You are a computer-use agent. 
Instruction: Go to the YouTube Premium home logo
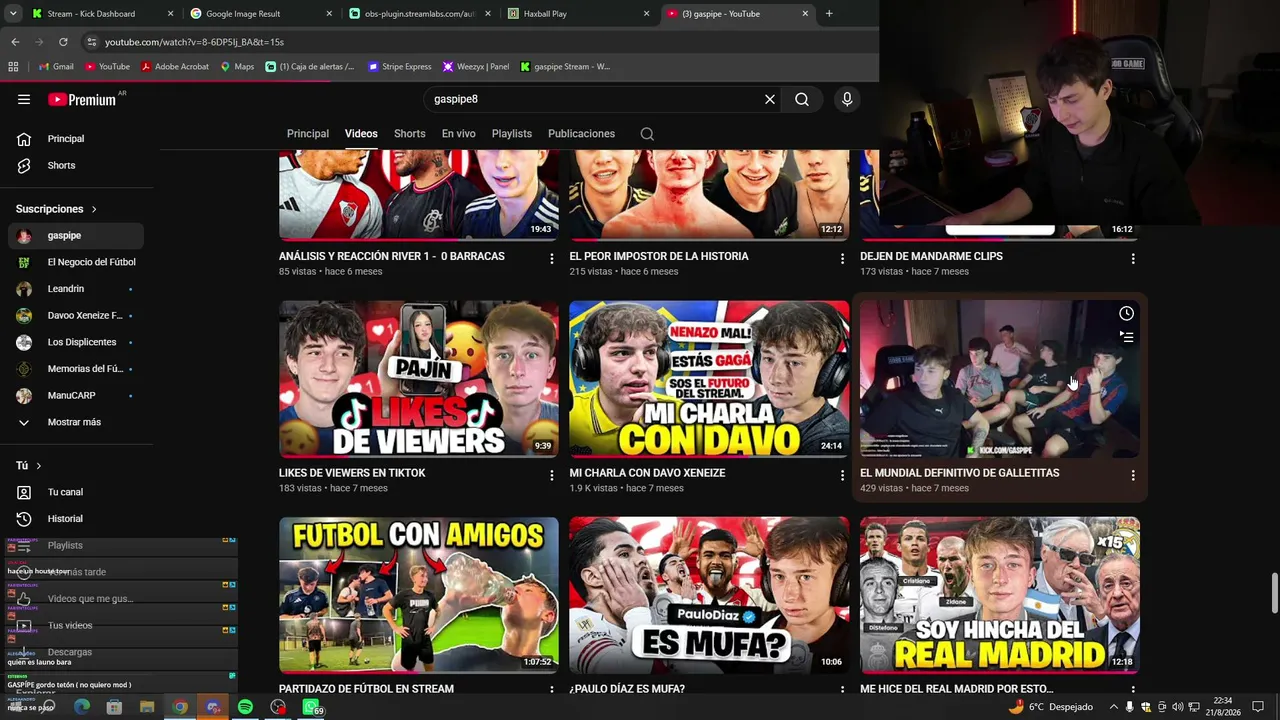83,99
